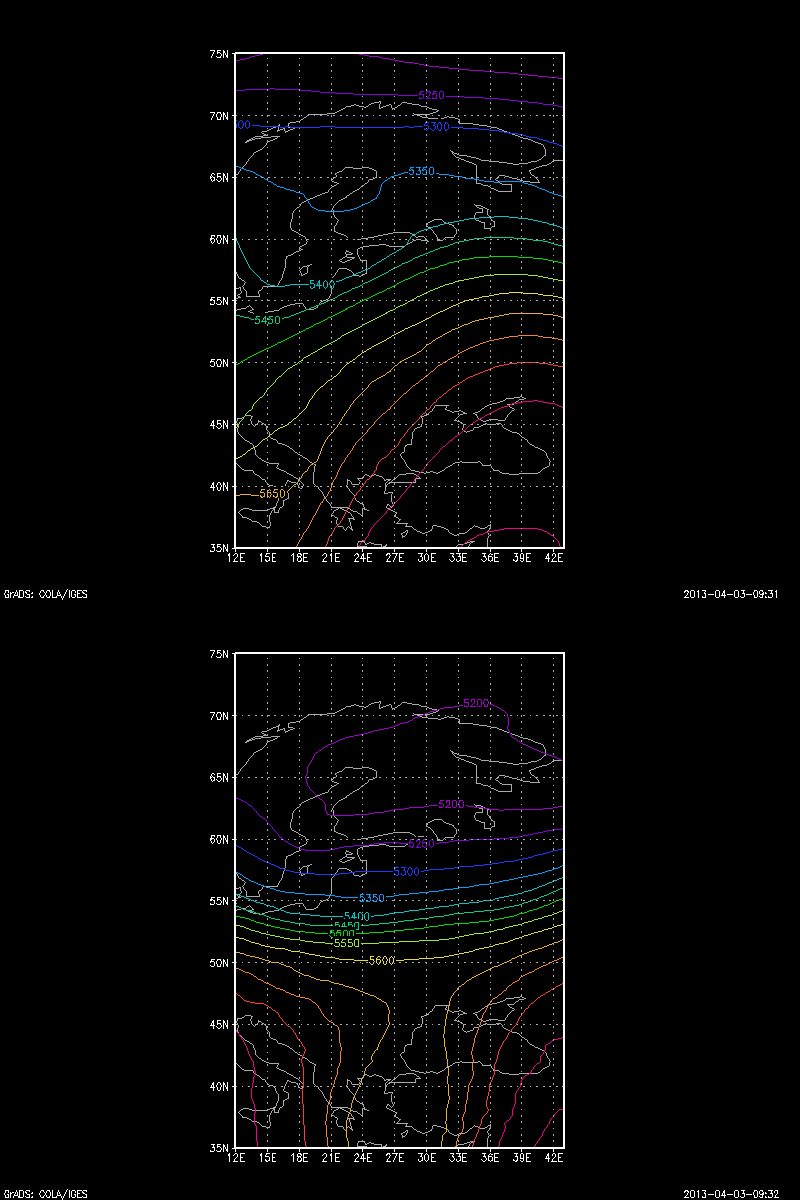Select the 35N latitude label of upper plot
Screen dimensions: 800x1200
click(x=221, y=548)
